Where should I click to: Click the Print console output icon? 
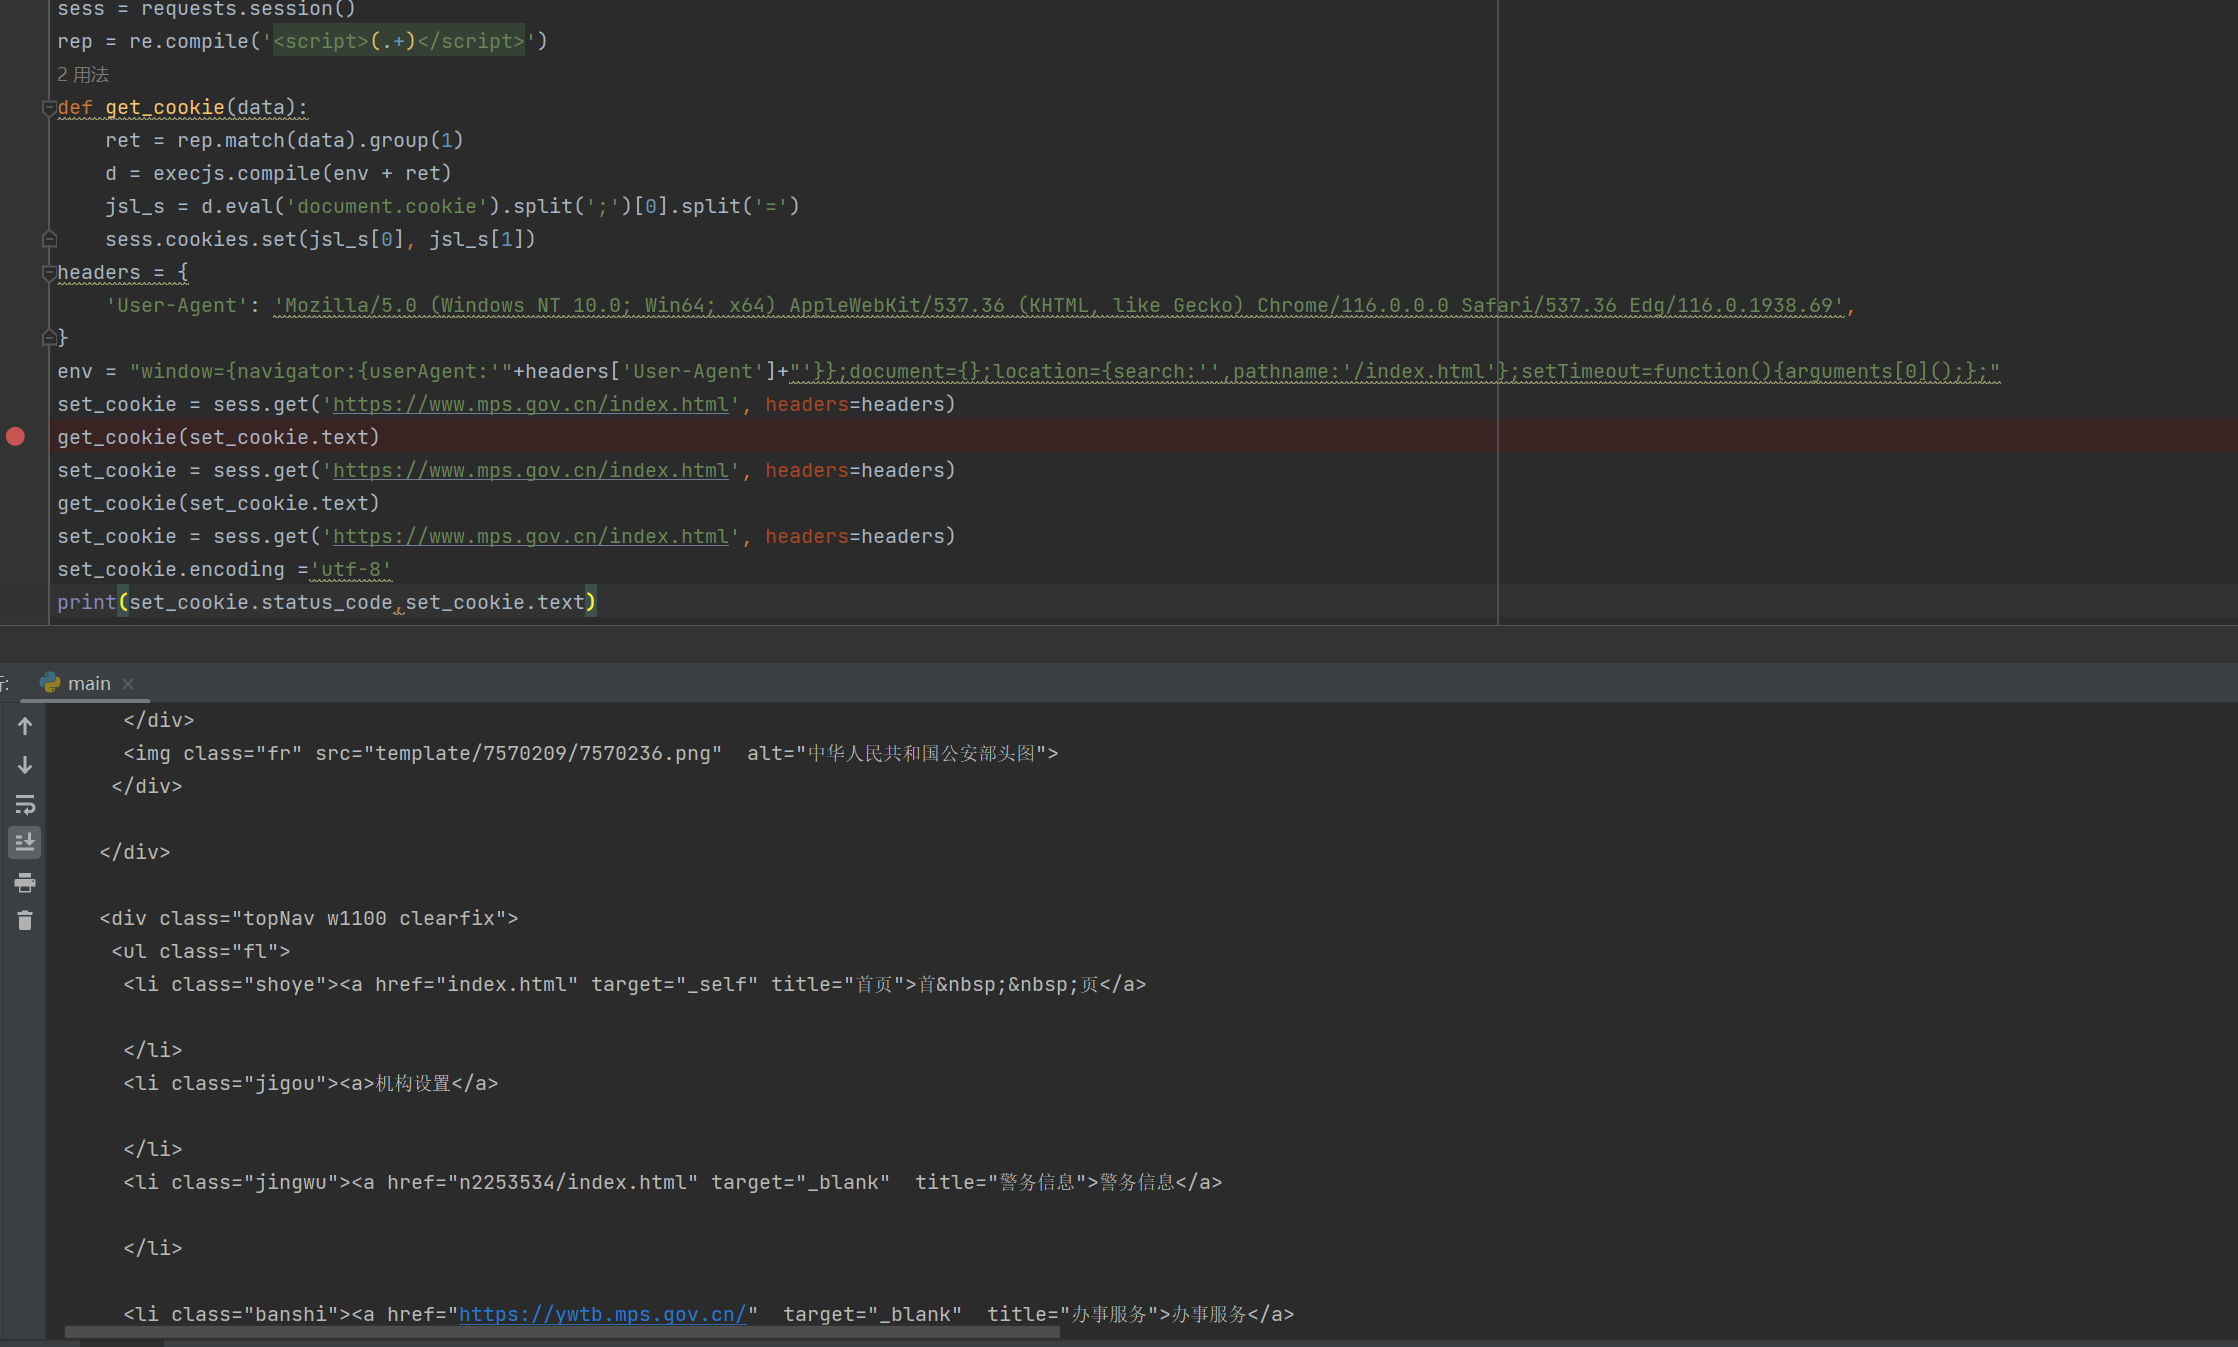[x=25, y=882]
